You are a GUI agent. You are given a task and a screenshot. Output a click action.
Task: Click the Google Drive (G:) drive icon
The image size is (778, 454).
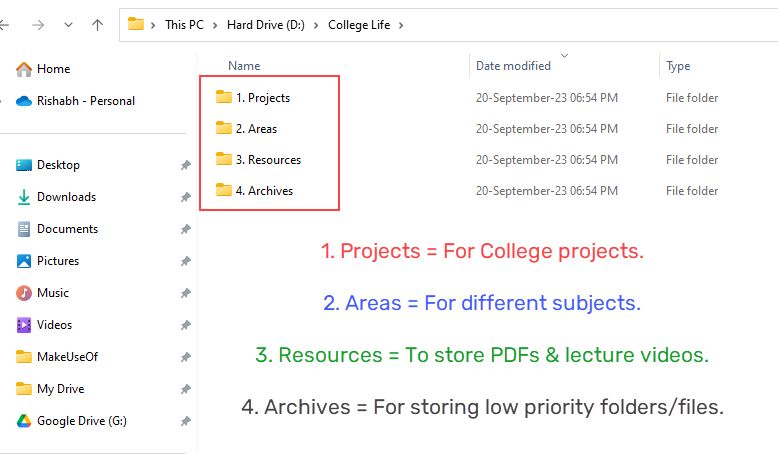[x=24, y=421]
